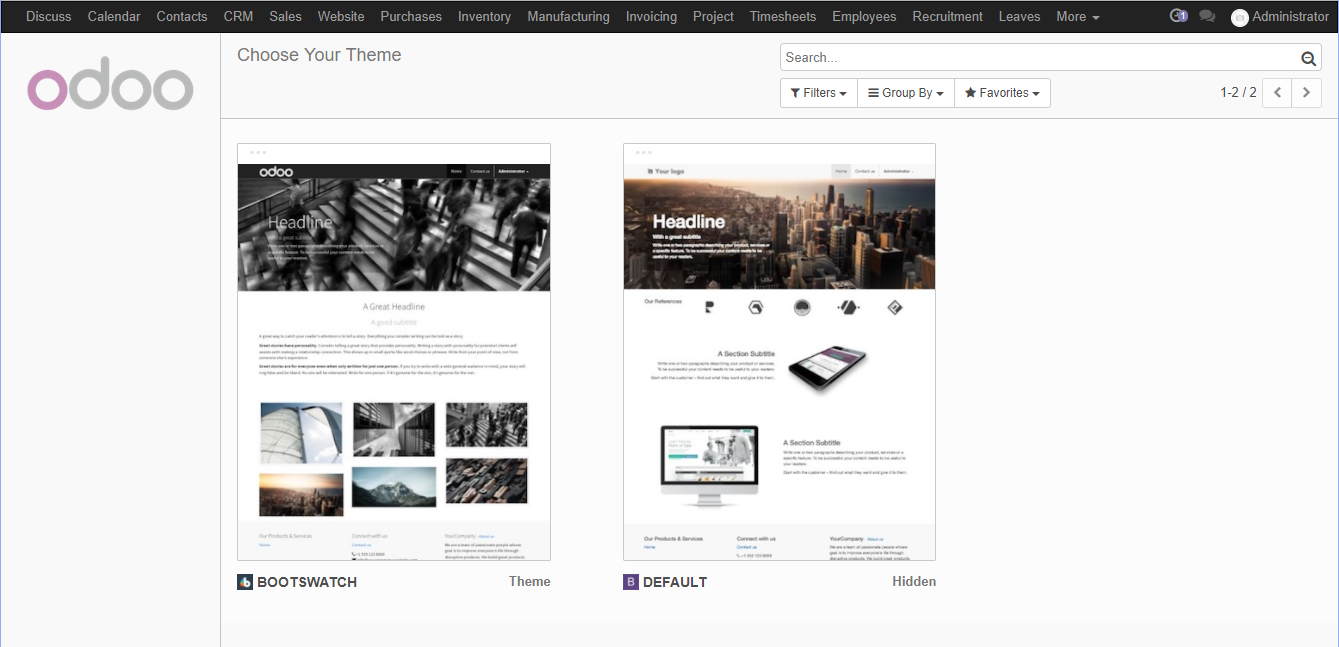Open the Timesheets module
The image size is (1339, 647).
pos(783,16)
